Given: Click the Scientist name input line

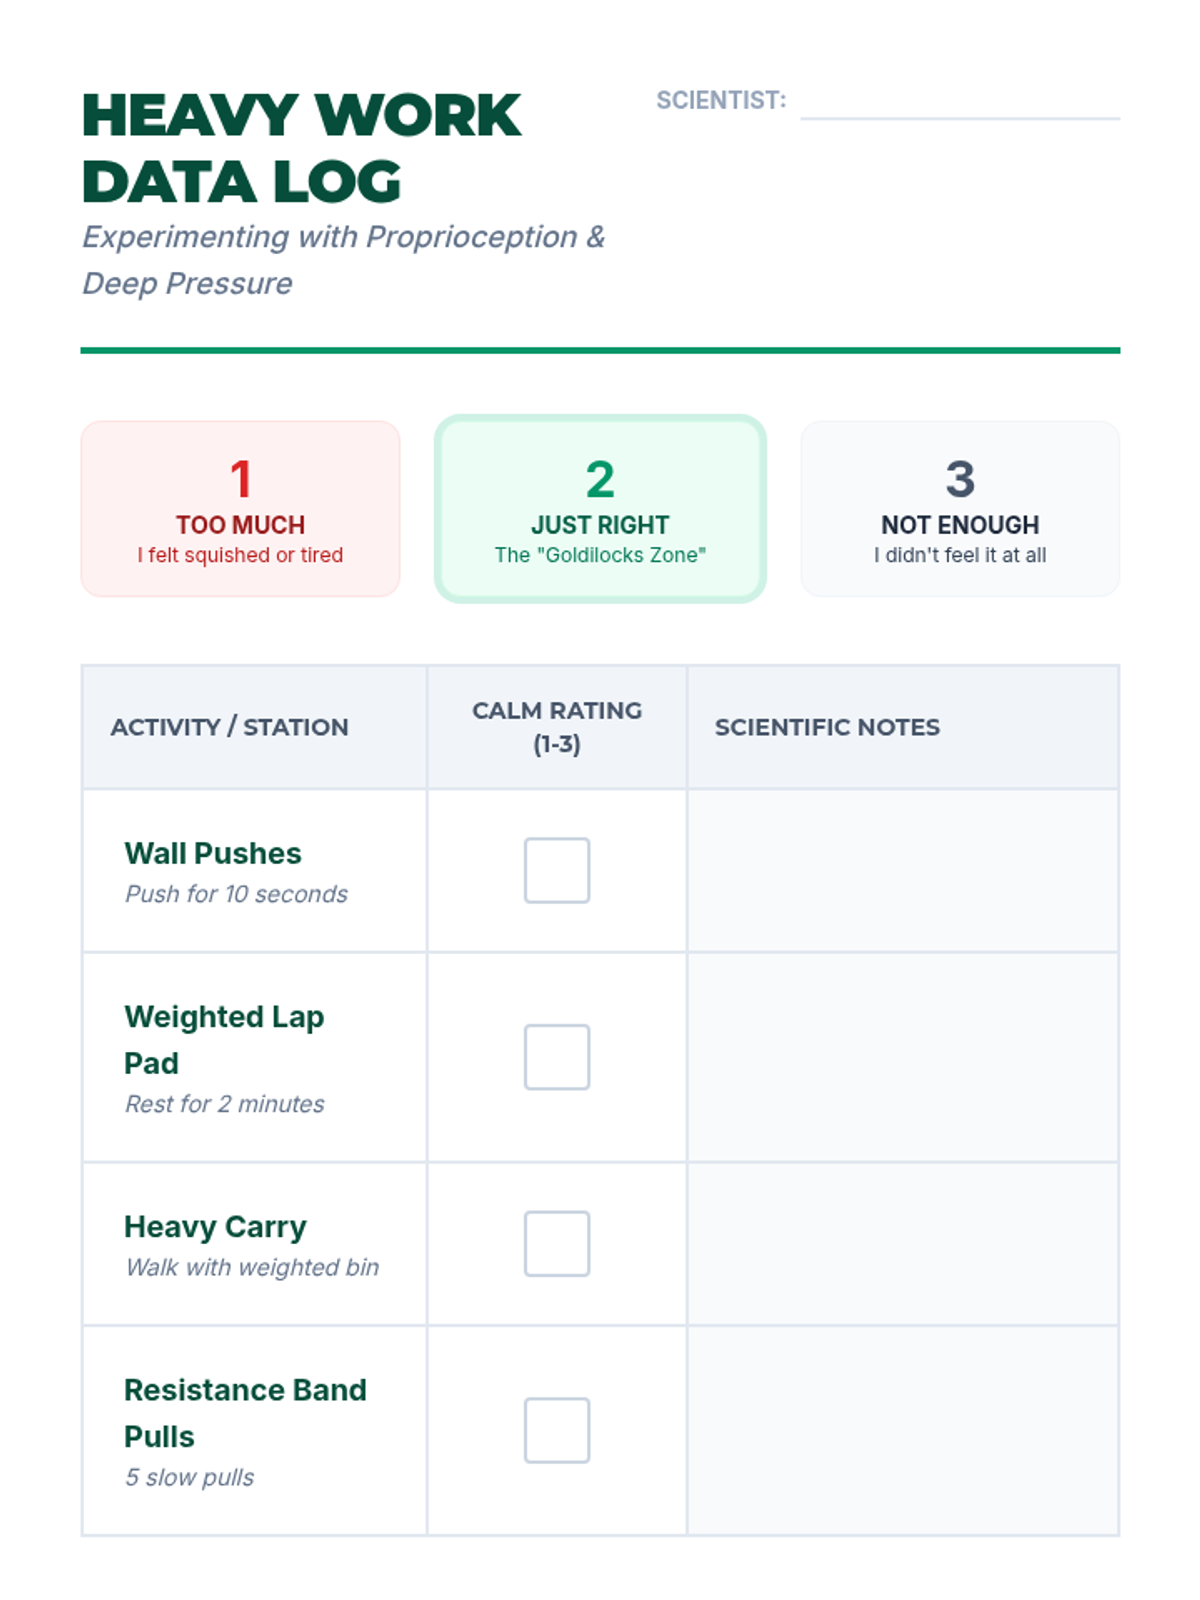Looking at the screenshot, I should [x=959, y=104].
